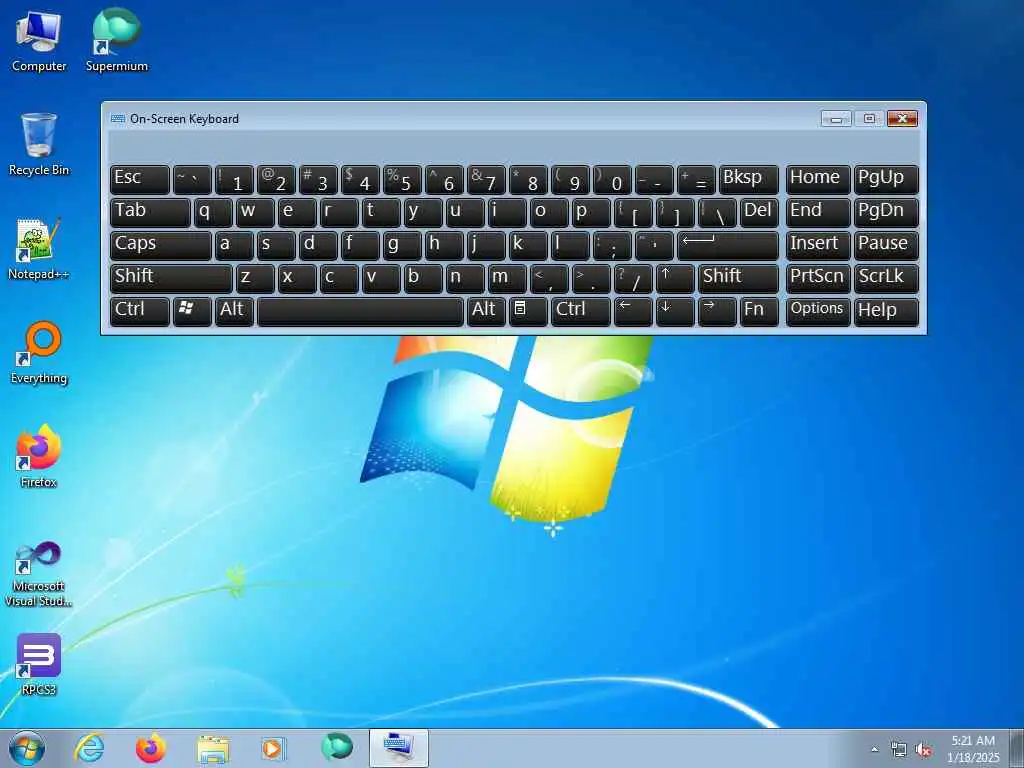The image size is (1024, 768).
Task: Click the Bksp key
Action: pos(748,180)
